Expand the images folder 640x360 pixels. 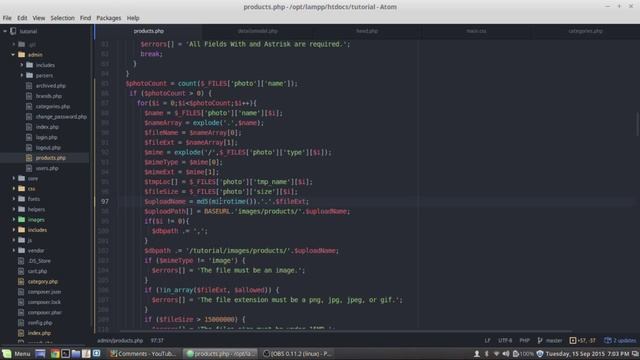13,220
